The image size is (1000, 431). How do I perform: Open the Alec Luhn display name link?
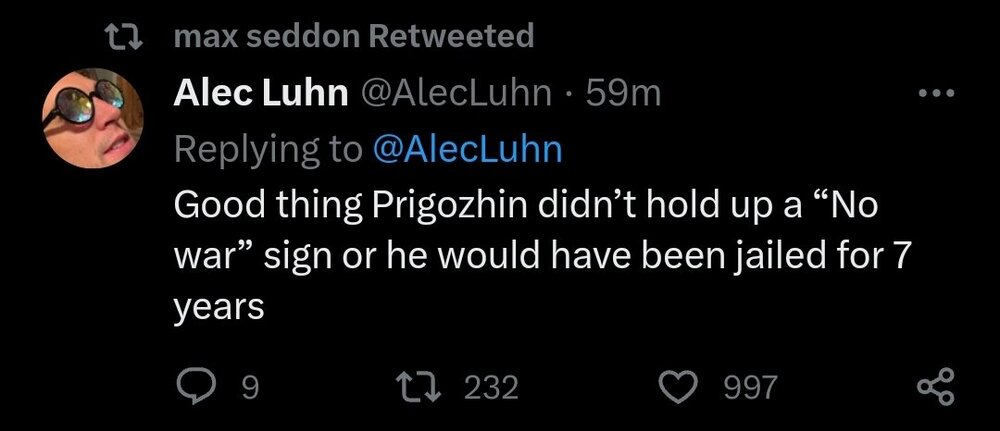point(261,94)
